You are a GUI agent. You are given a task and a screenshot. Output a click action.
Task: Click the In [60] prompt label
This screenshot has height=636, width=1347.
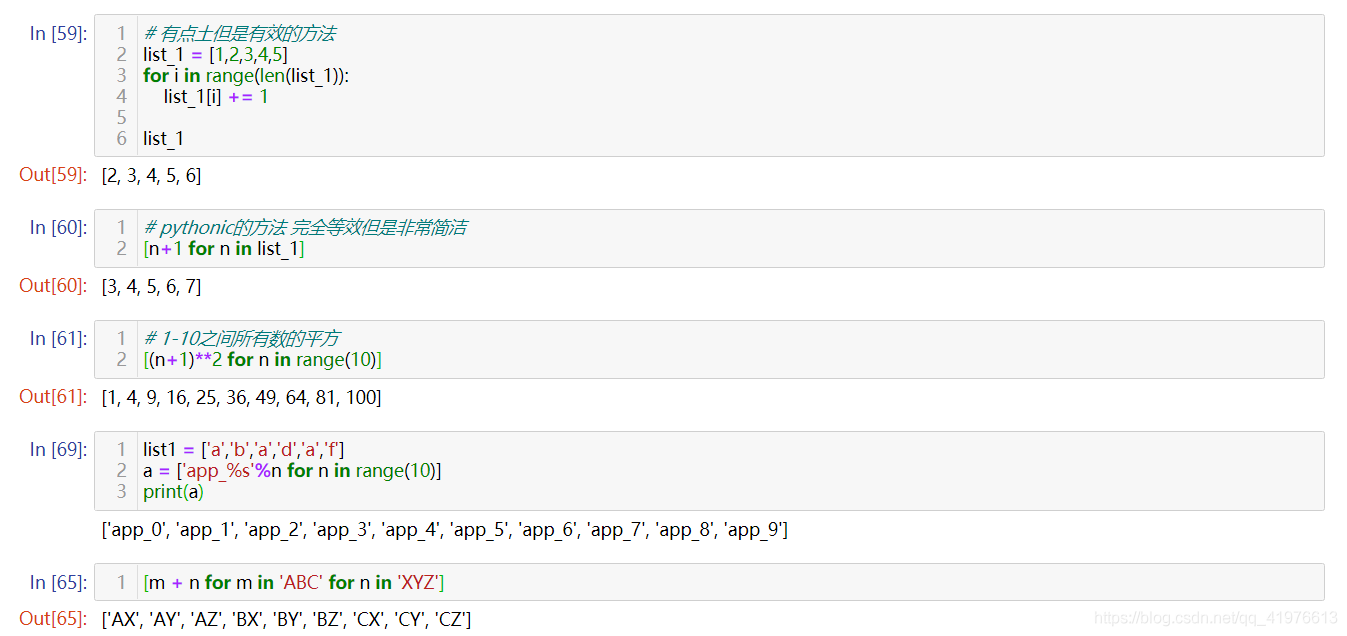(x=58, y=227)
